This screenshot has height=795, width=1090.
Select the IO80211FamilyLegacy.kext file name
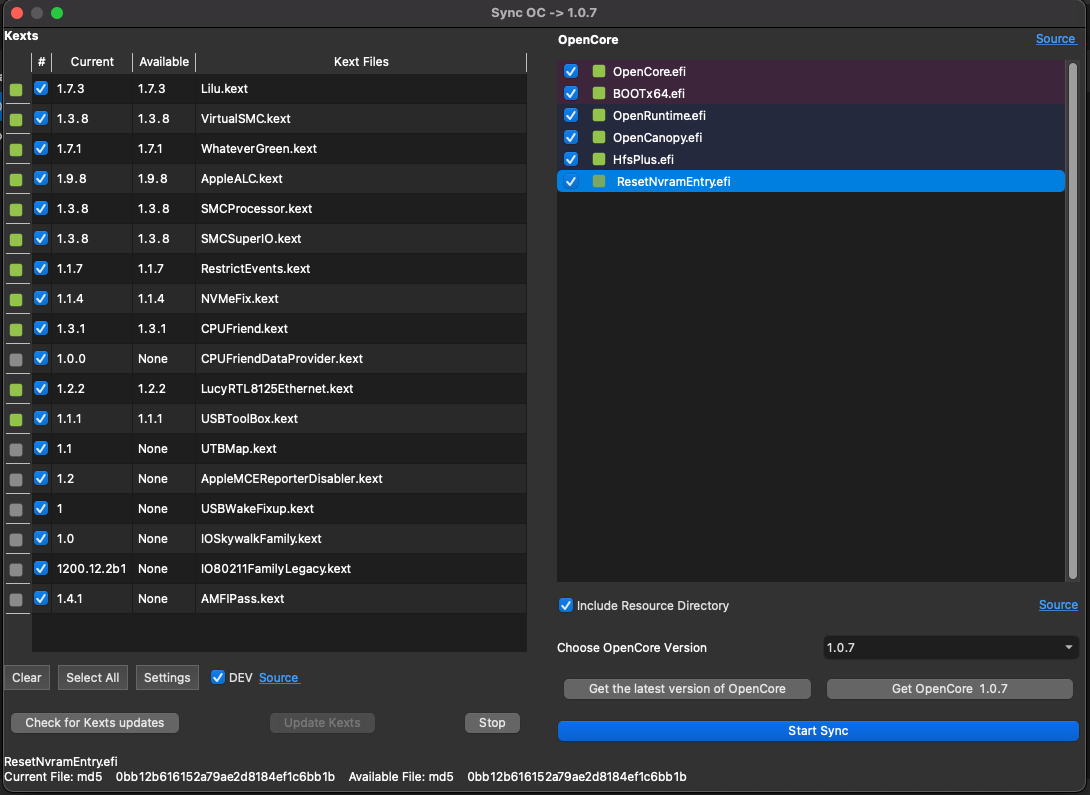pyautogui.click(x=275, y=568)
